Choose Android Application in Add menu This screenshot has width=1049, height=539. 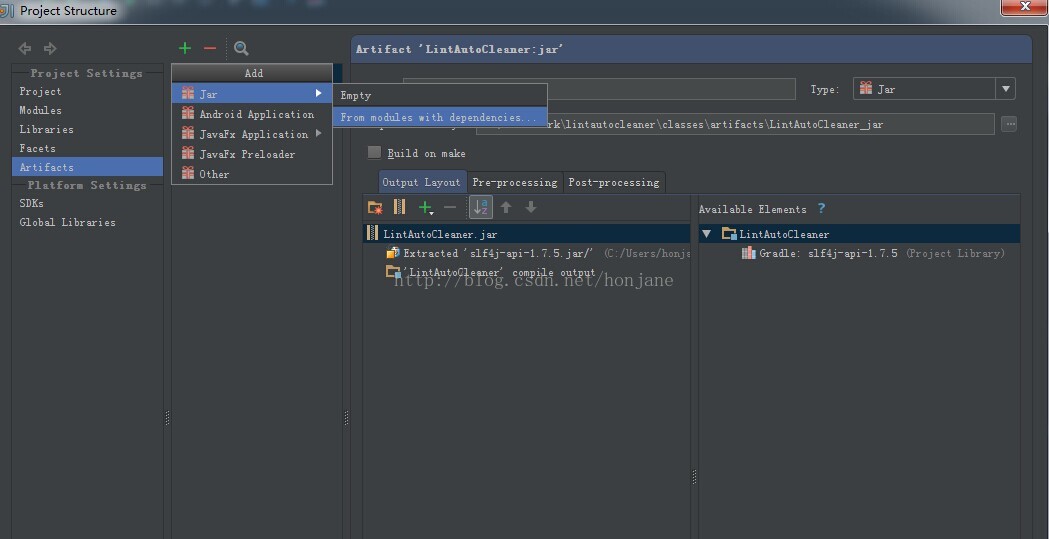pyautogui.click(x=252, y=114)
